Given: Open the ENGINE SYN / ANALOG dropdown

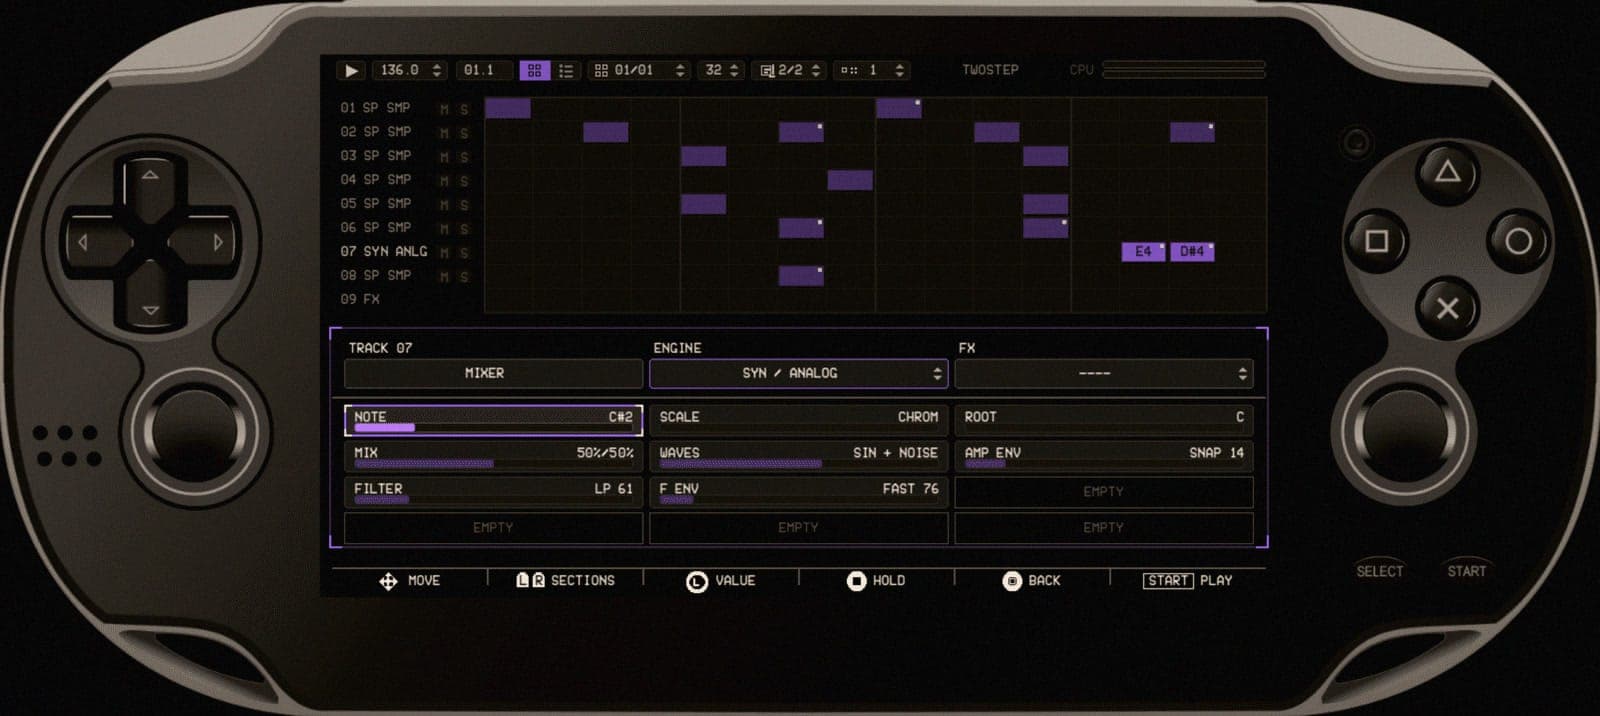Looking at the screenshot, I should pos(798,374).
